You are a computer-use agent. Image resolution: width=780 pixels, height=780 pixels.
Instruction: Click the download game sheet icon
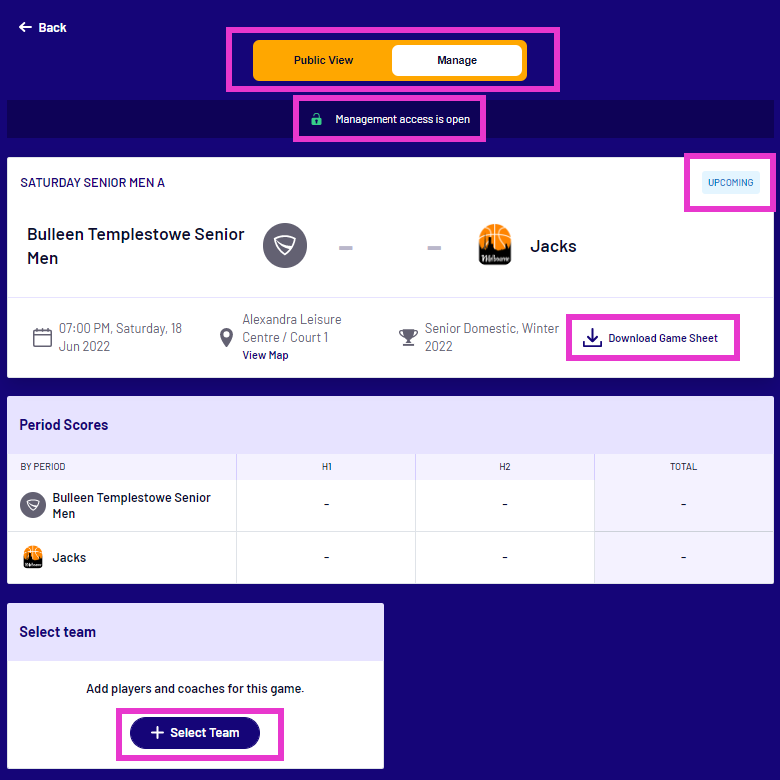[592, 338]
